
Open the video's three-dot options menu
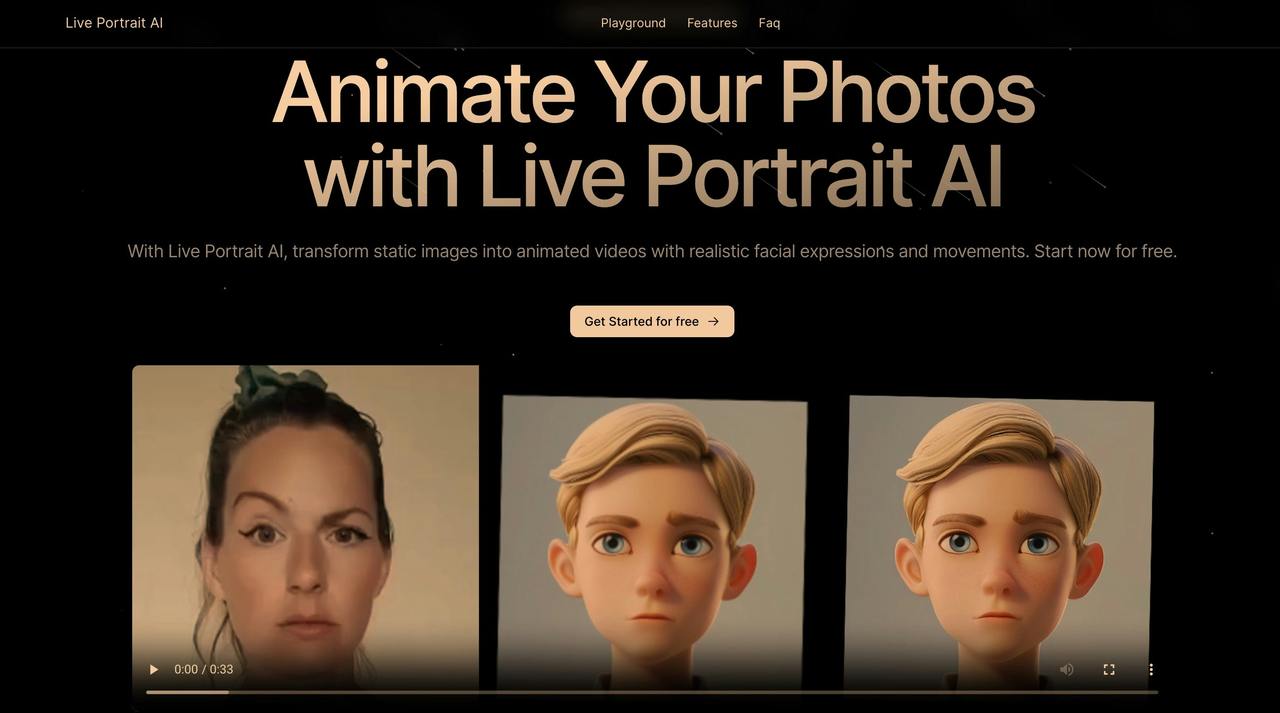tap(1151, 669)
